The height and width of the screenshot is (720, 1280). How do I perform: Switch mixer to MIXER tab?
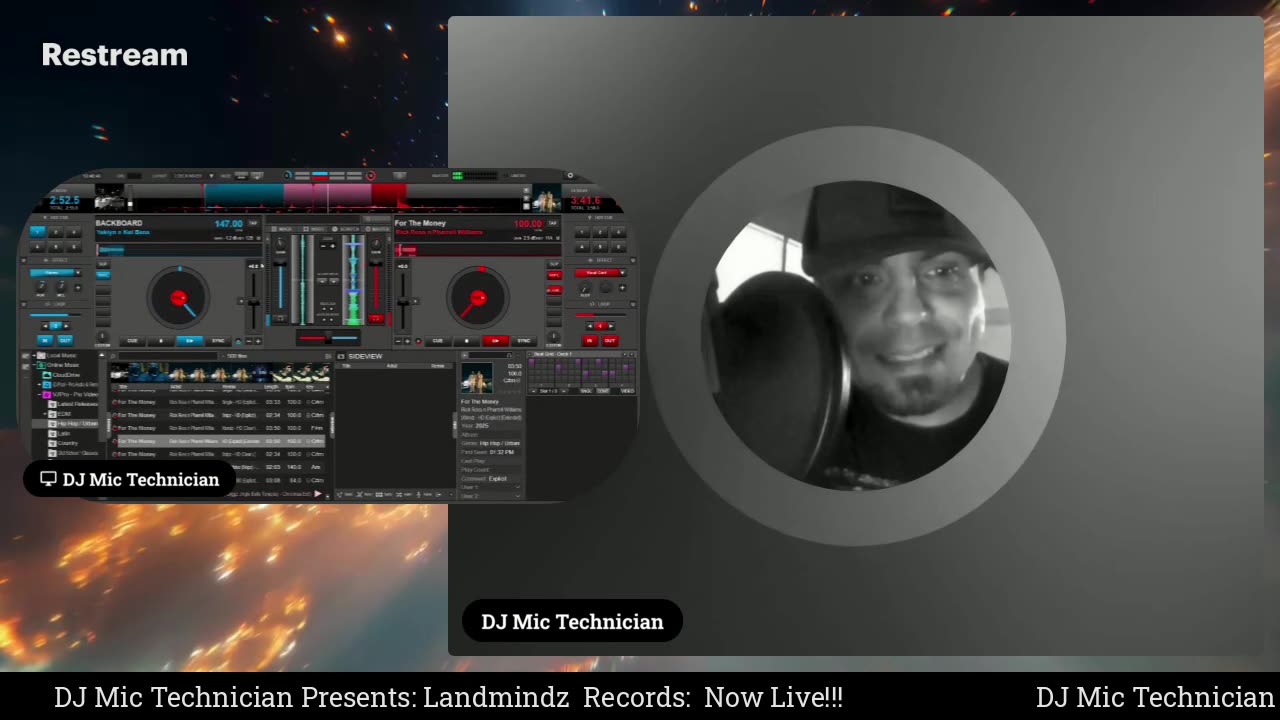click(x=282, y=229)
